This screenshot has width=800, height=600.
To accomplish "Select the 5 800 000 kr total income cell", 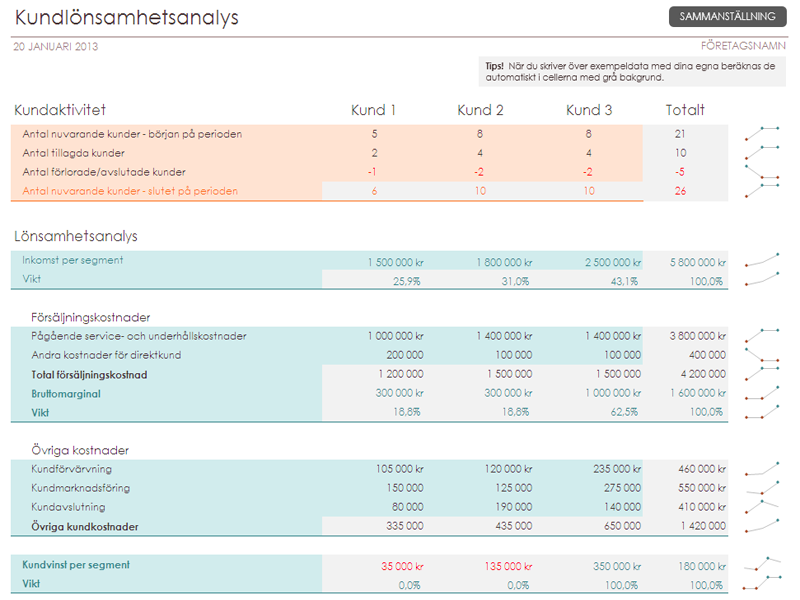I will pyautogui.click(x=697, y=262).
